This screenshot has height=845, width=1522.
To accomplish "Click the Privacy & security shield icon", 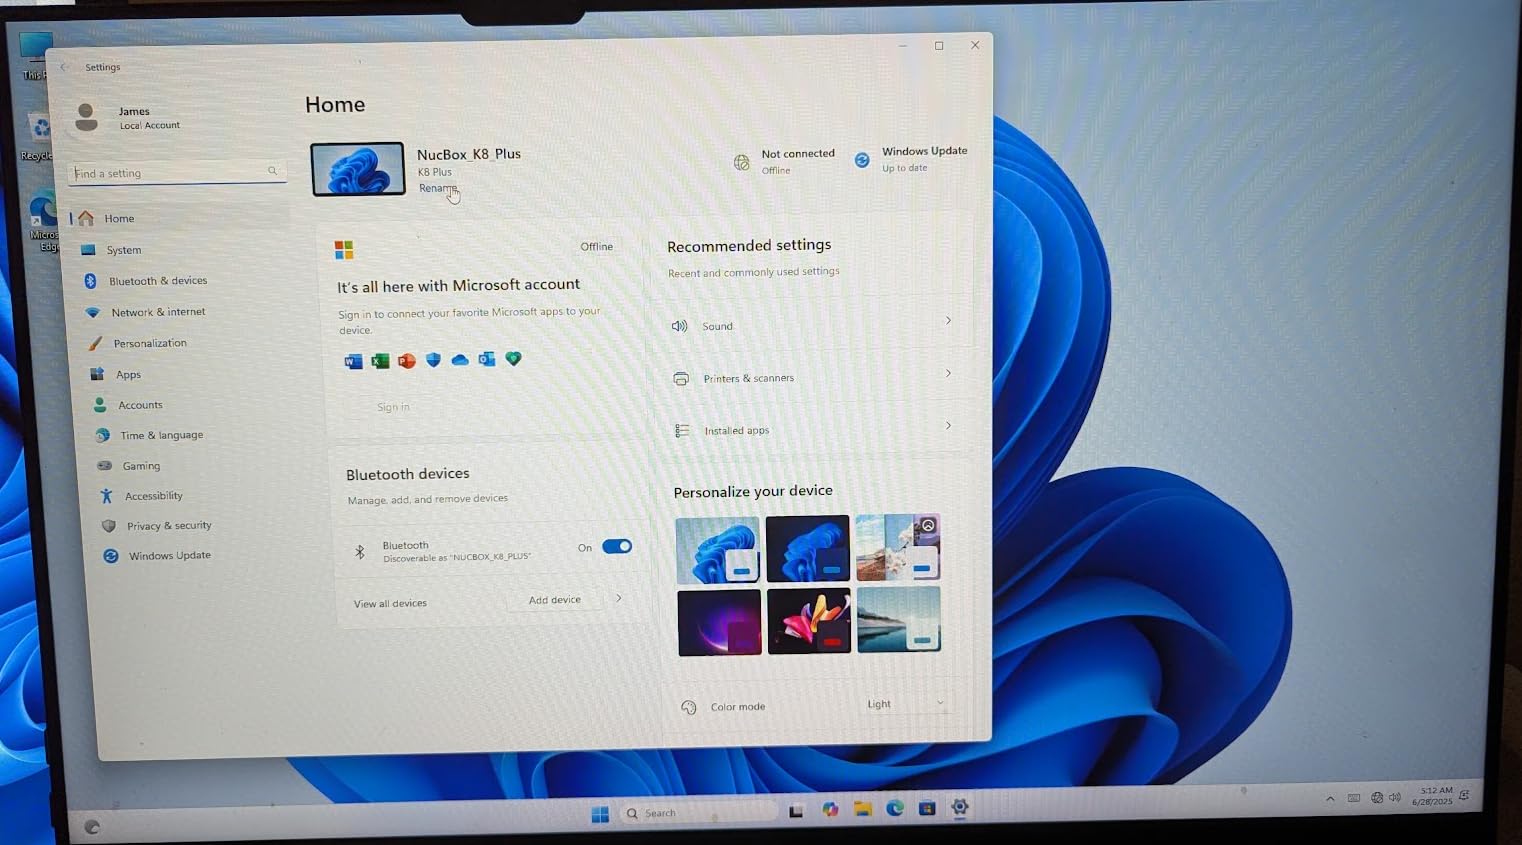I will 109,526.
